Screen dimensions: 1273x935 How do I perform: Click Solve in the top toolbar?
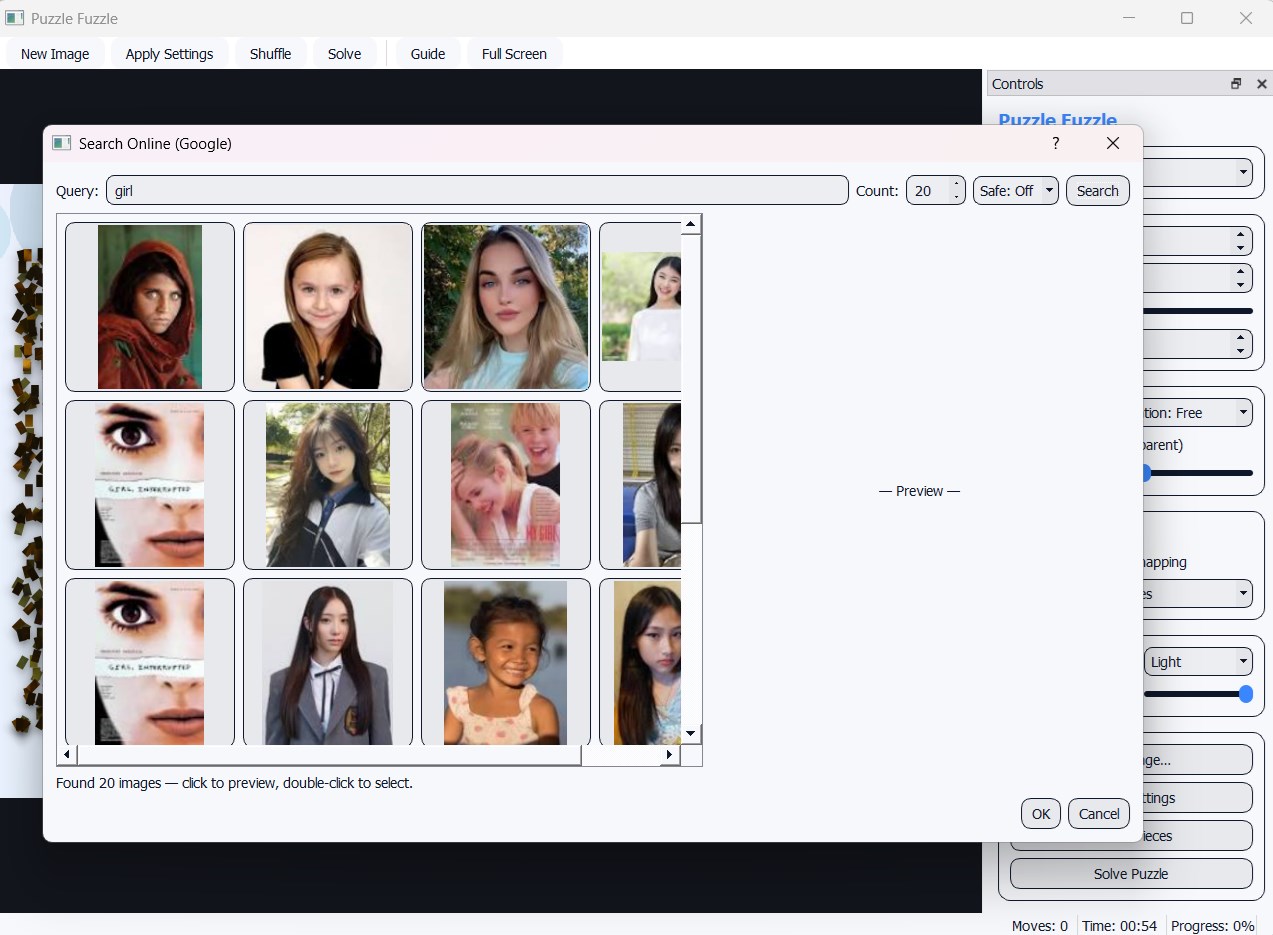(344, 54)
